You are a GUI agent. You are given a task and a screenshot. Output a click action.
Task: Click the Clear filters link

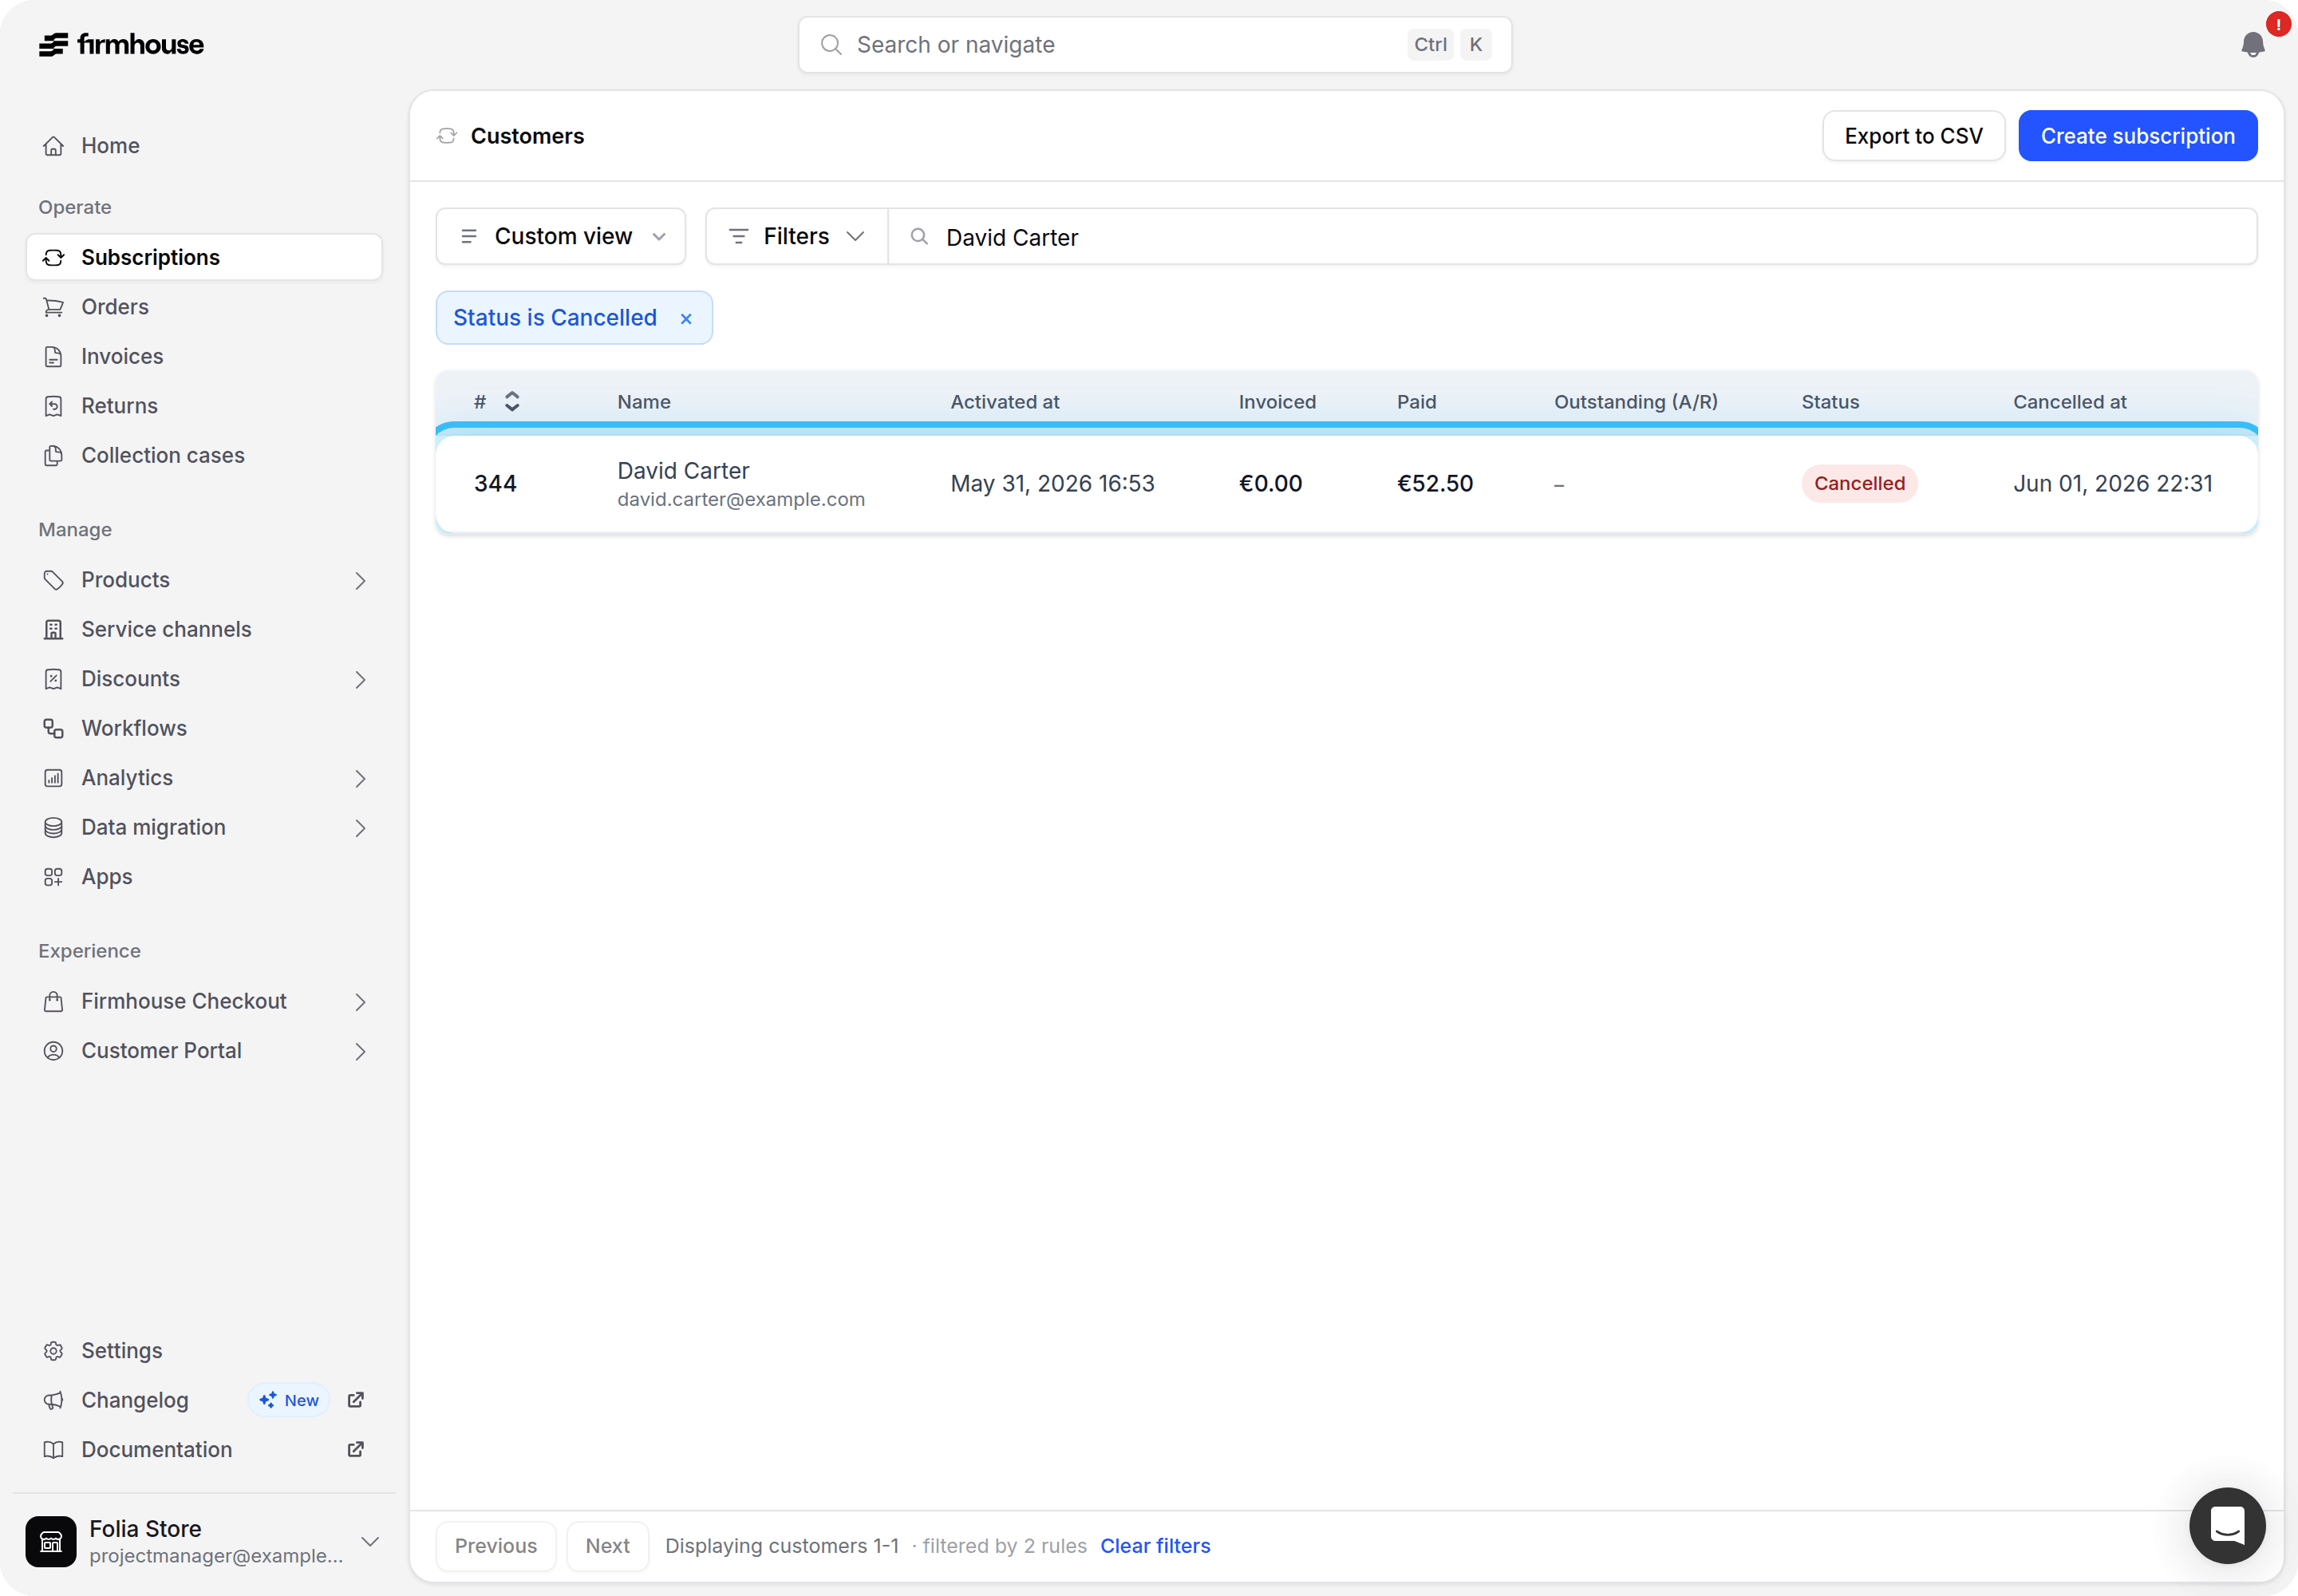[1155, 1546]
